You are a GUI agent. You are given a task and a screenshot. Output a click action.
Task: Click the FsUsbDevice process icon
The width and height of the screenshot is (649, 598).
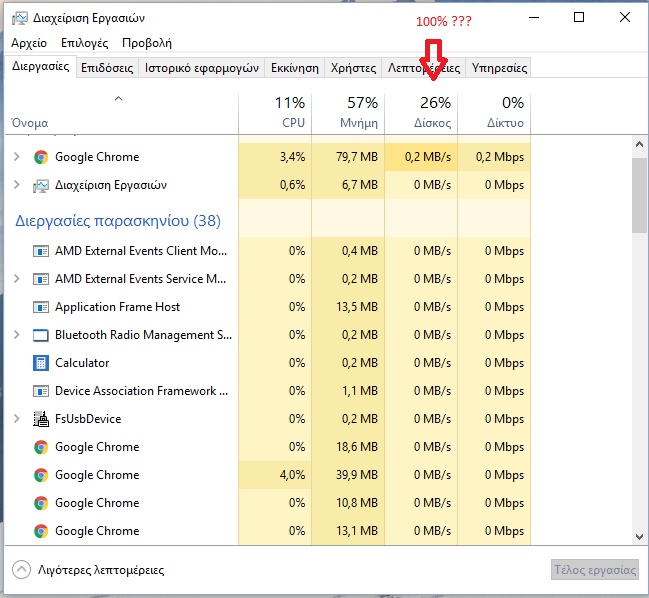[x=41, y=419]
